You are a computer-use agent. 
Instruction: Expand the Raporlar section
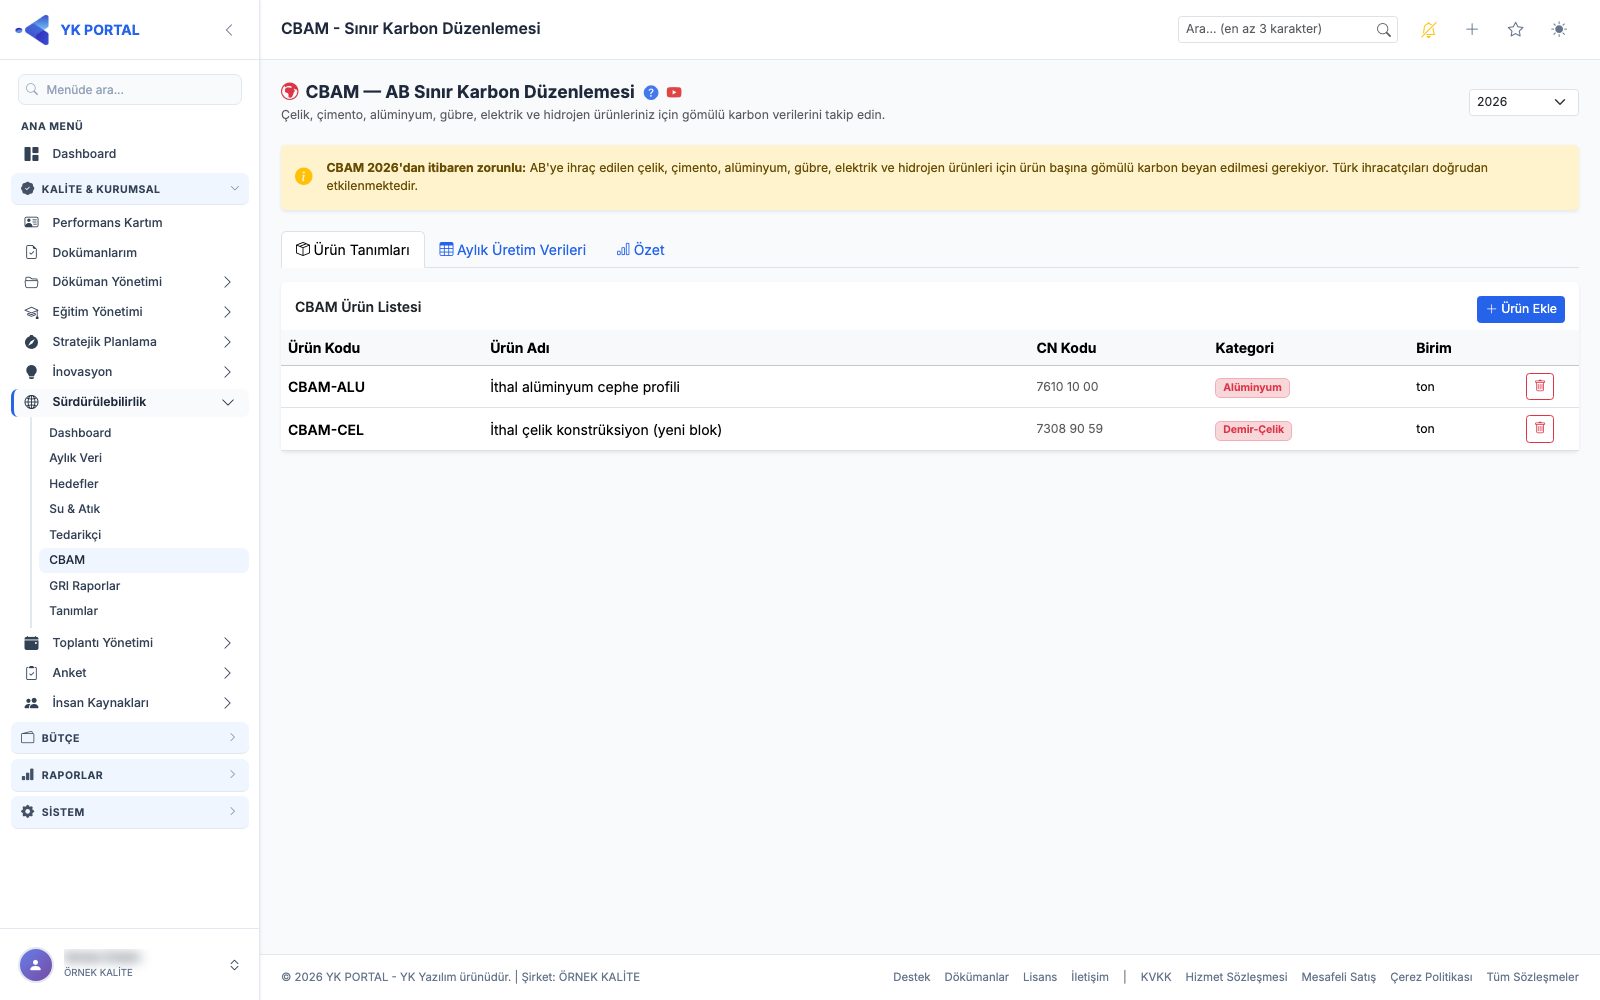[x=130, y=775]
